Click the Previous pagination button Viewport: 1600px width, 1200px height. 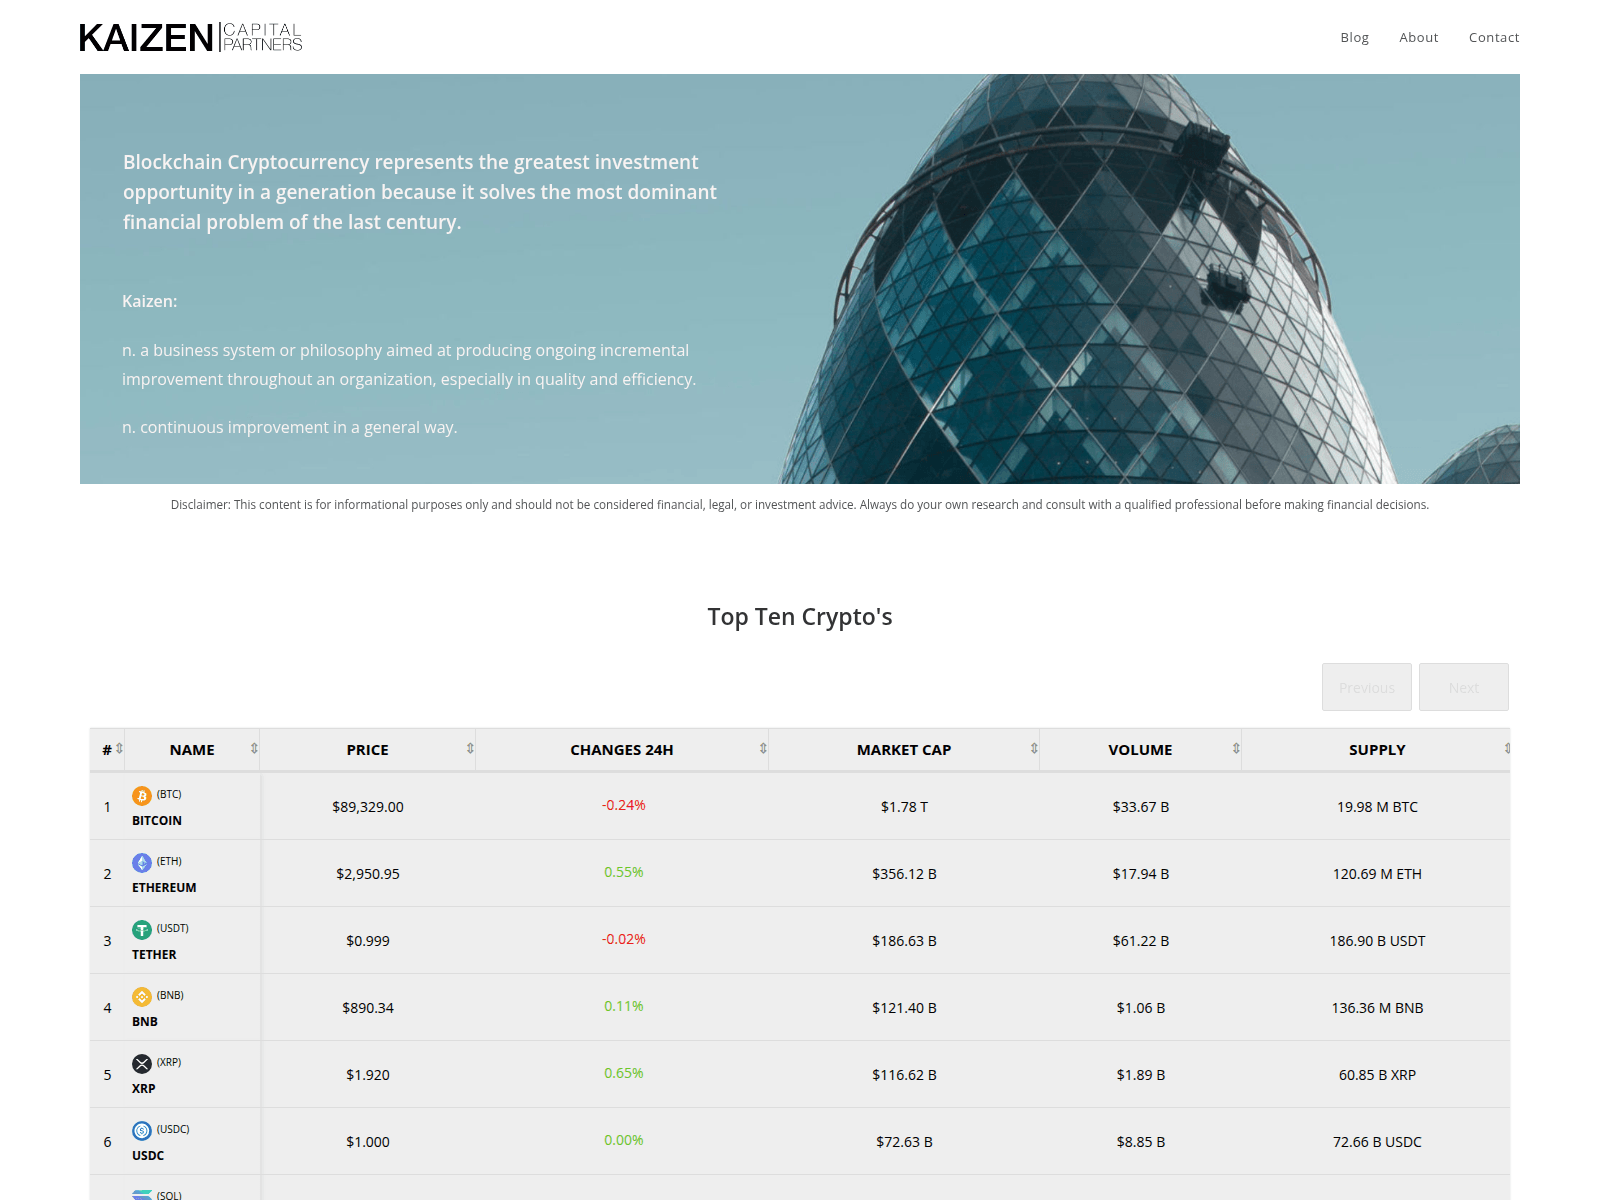click(x=1366, y=687)
